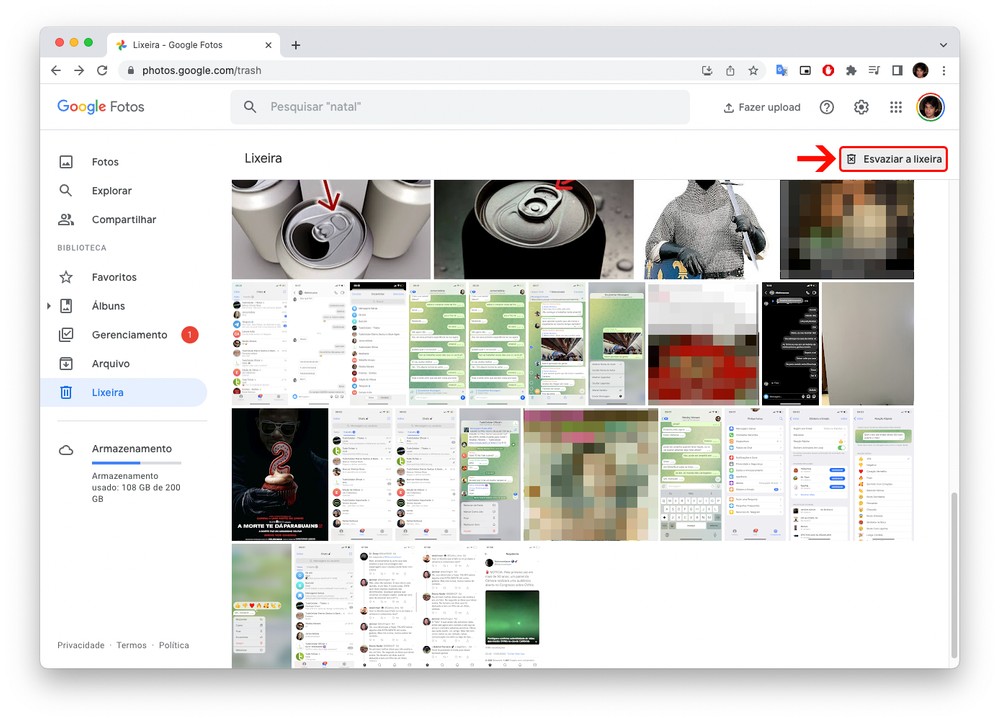
Task: Bookmark this page with the star icon
Action: pyautogui.click(x=753, y=71)
